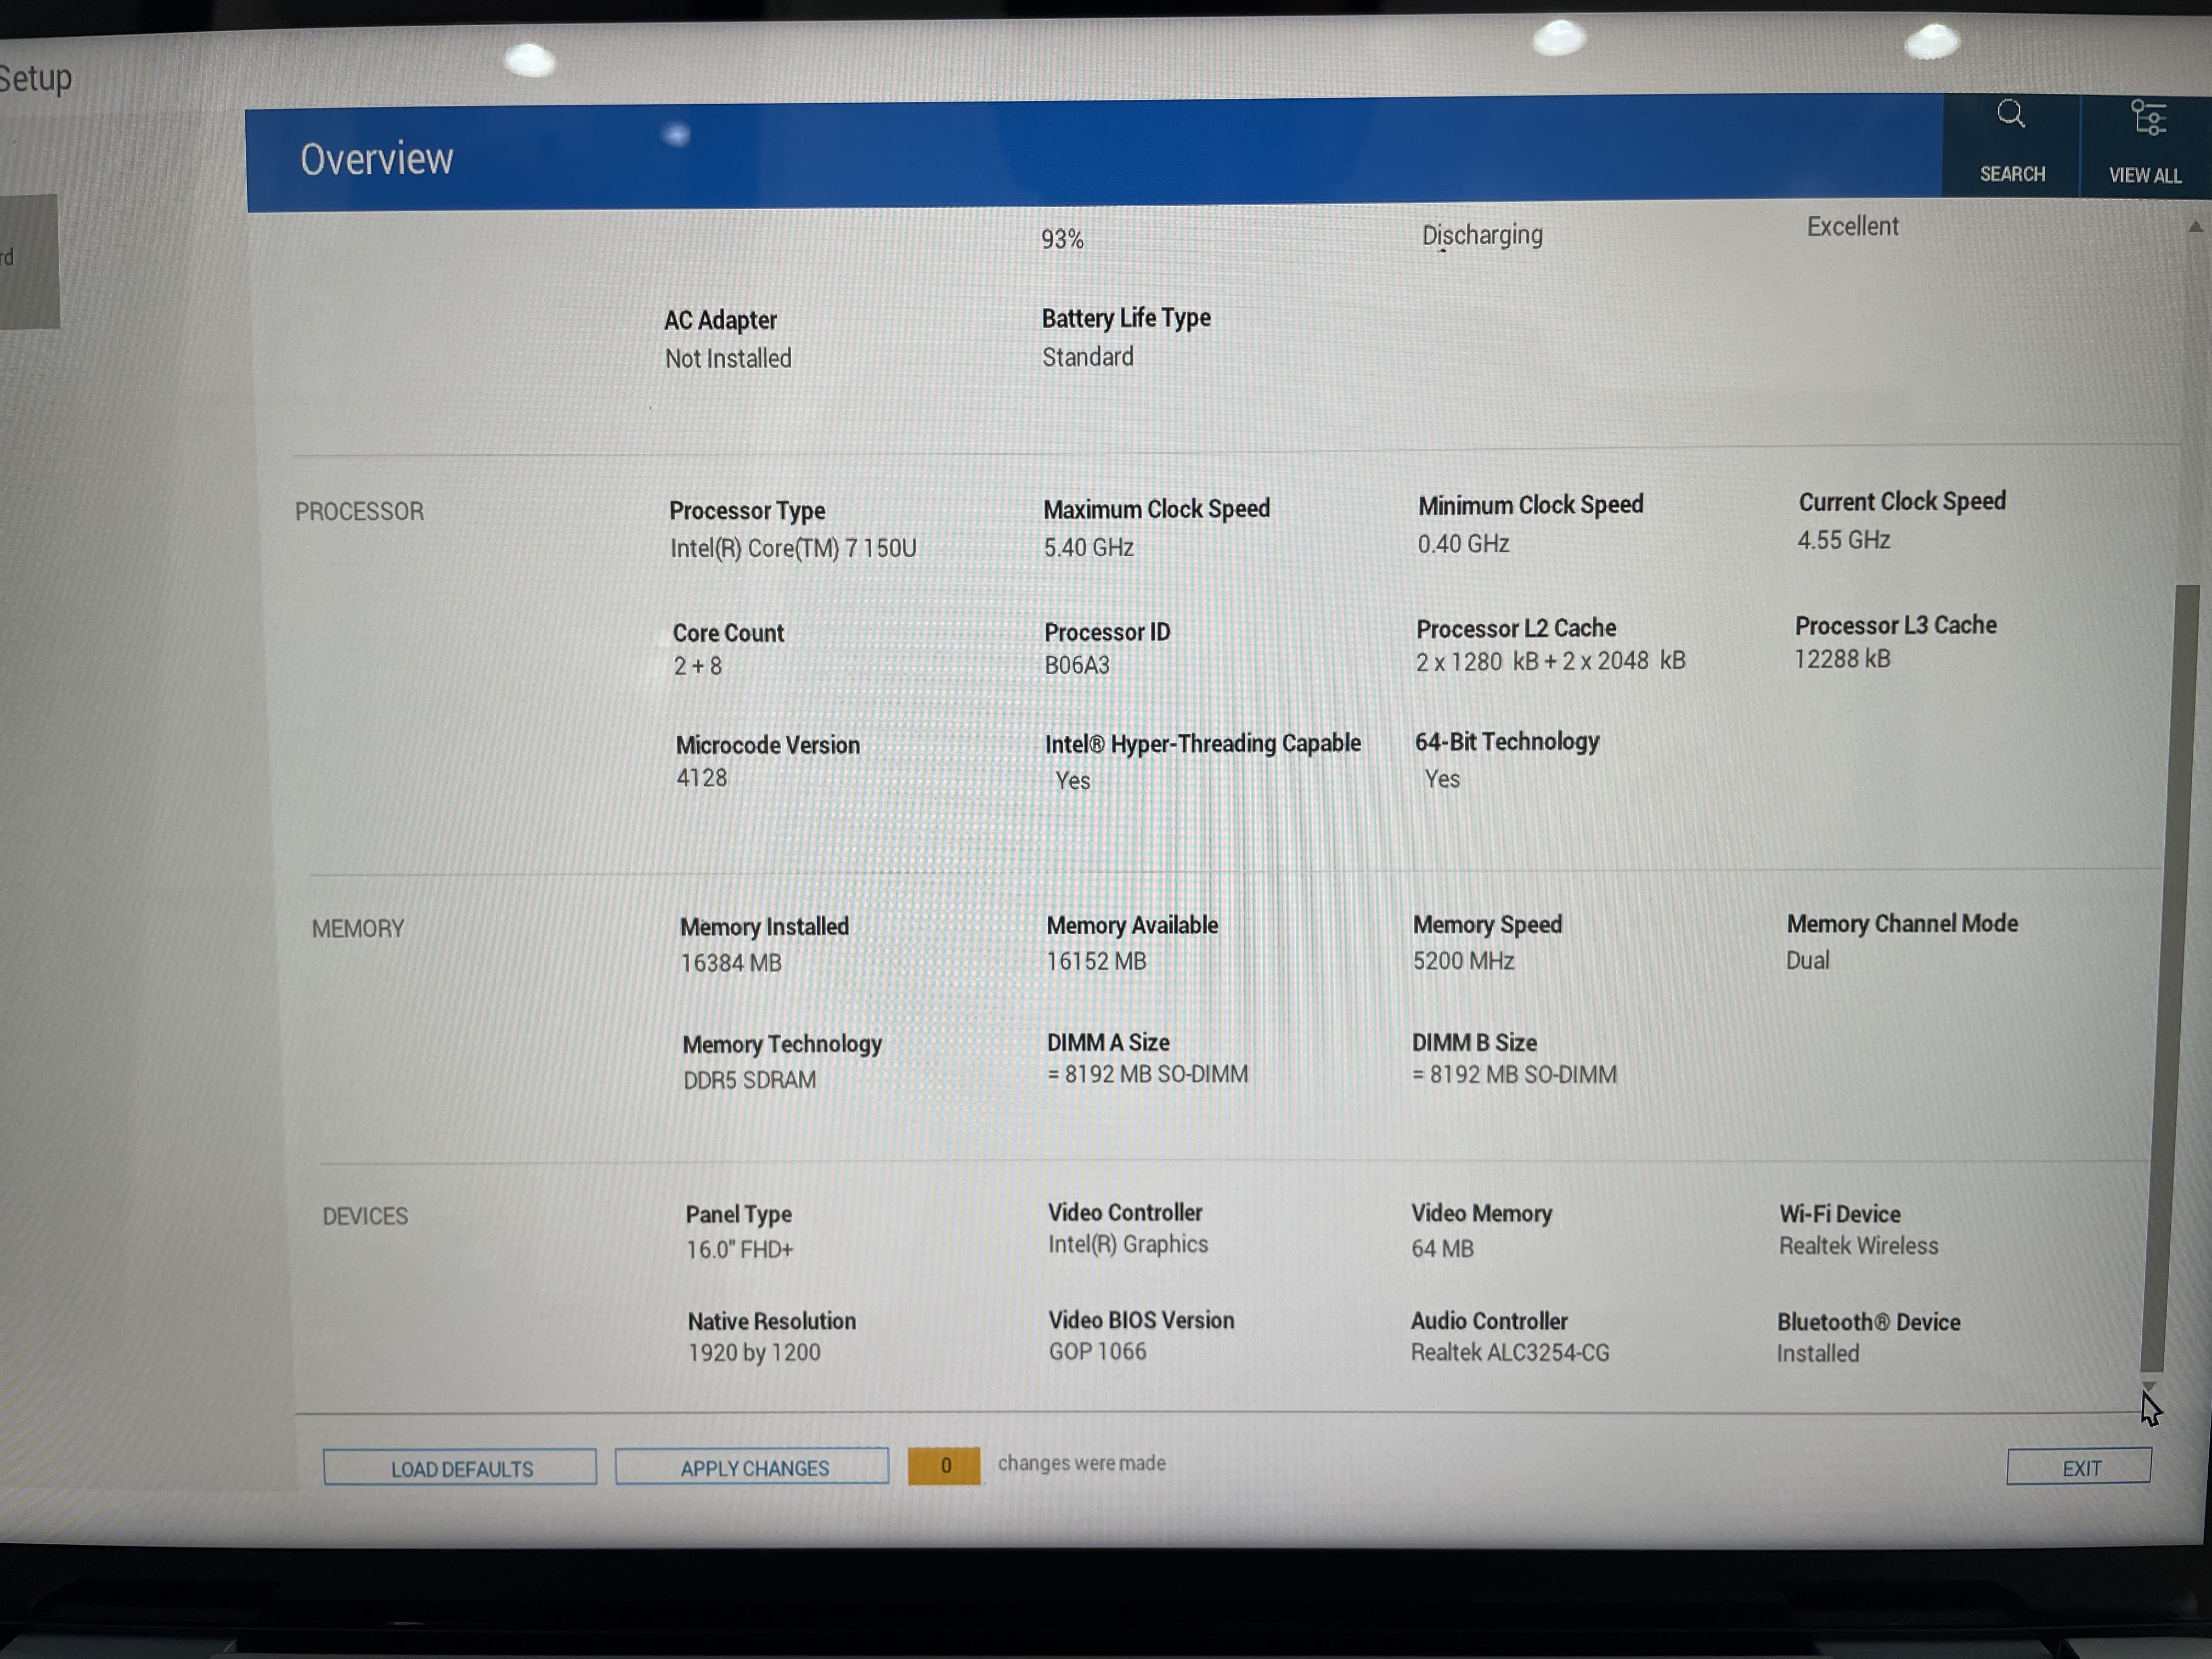Image resolution: width=2212 pixels, height=1659 pixels.
Task: Select the "2 + 8" core count value
Action: 697,666
